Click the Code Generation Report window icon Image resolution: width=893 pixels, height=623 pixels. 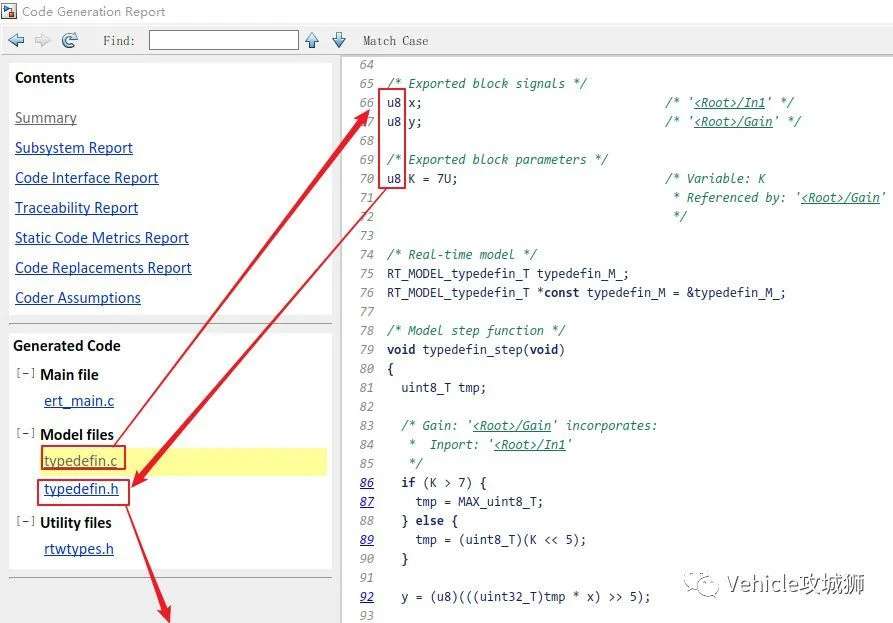(x=9, y=11)
